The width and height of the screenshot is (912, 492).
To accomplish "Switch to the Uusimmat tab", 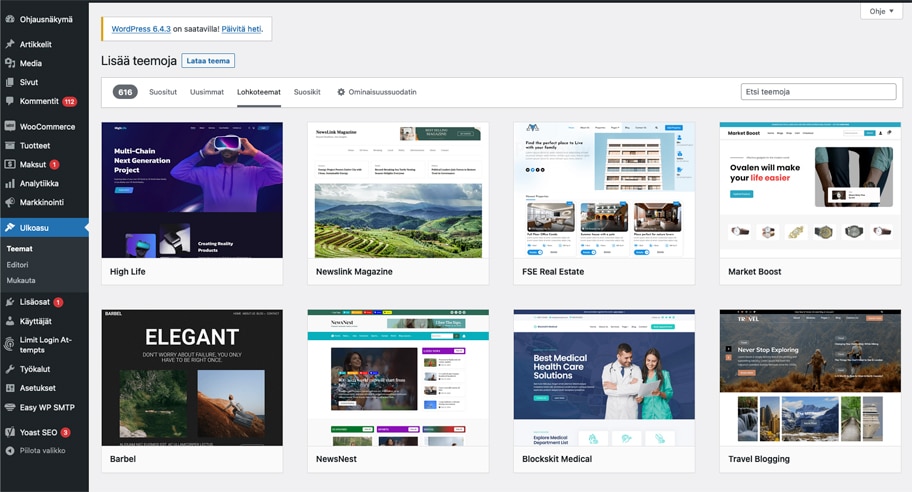I will 207,92.
